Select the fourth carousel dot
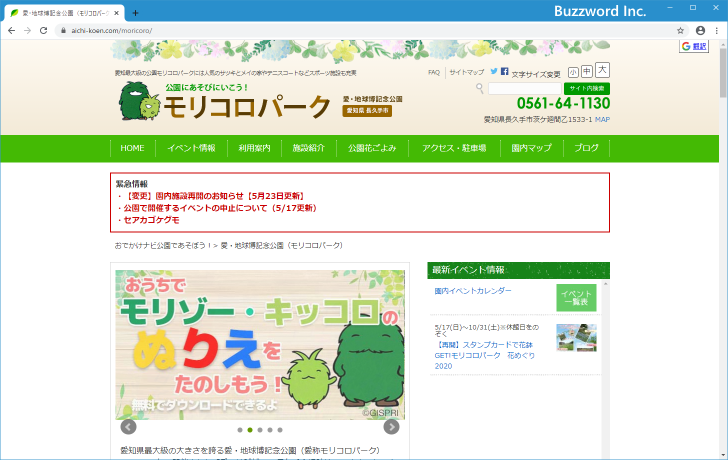This screenshot has width=728, height=460. (270, 430)
